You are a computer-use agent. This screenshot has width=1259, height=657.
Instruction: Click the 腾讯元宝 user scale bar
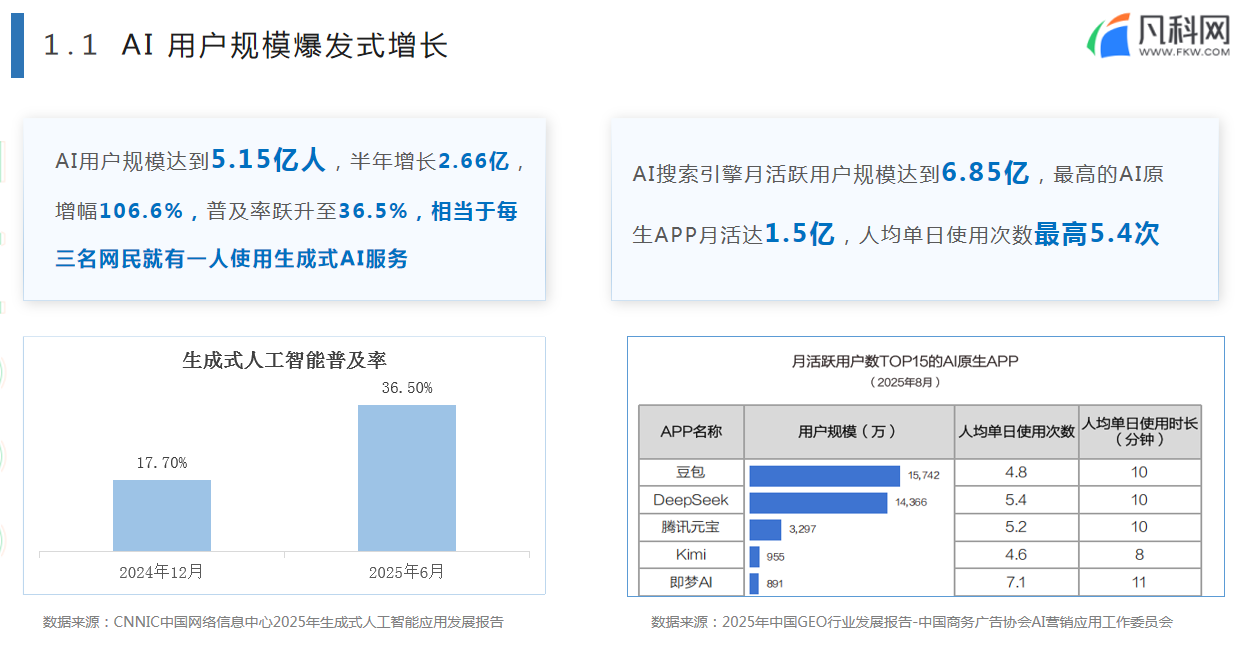coord(765,529)
